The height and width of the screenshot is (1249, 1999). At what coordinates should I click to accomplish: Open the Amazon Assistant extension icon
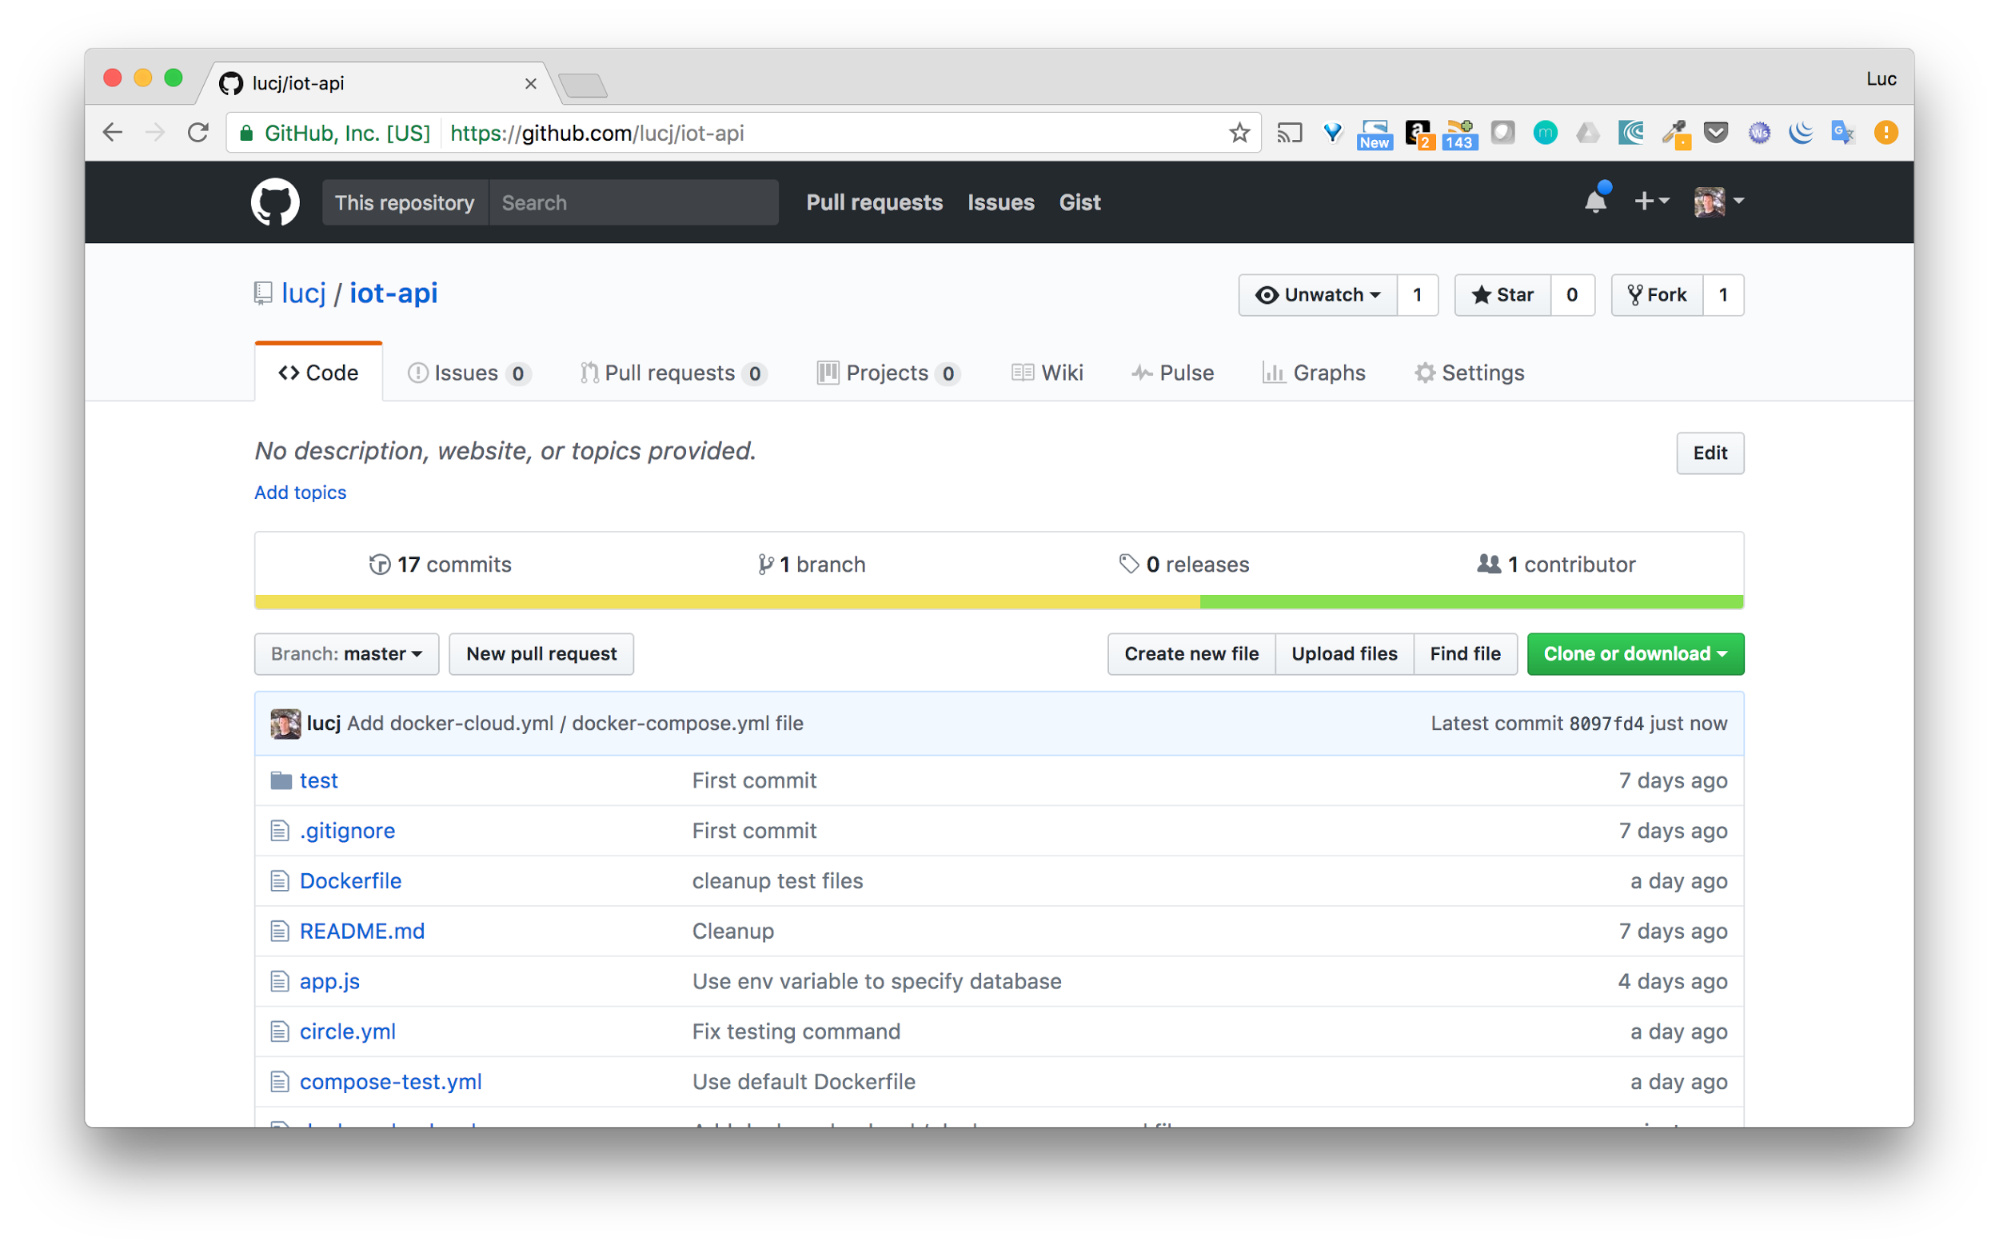pyautogui.click(x=1418, y=132)
